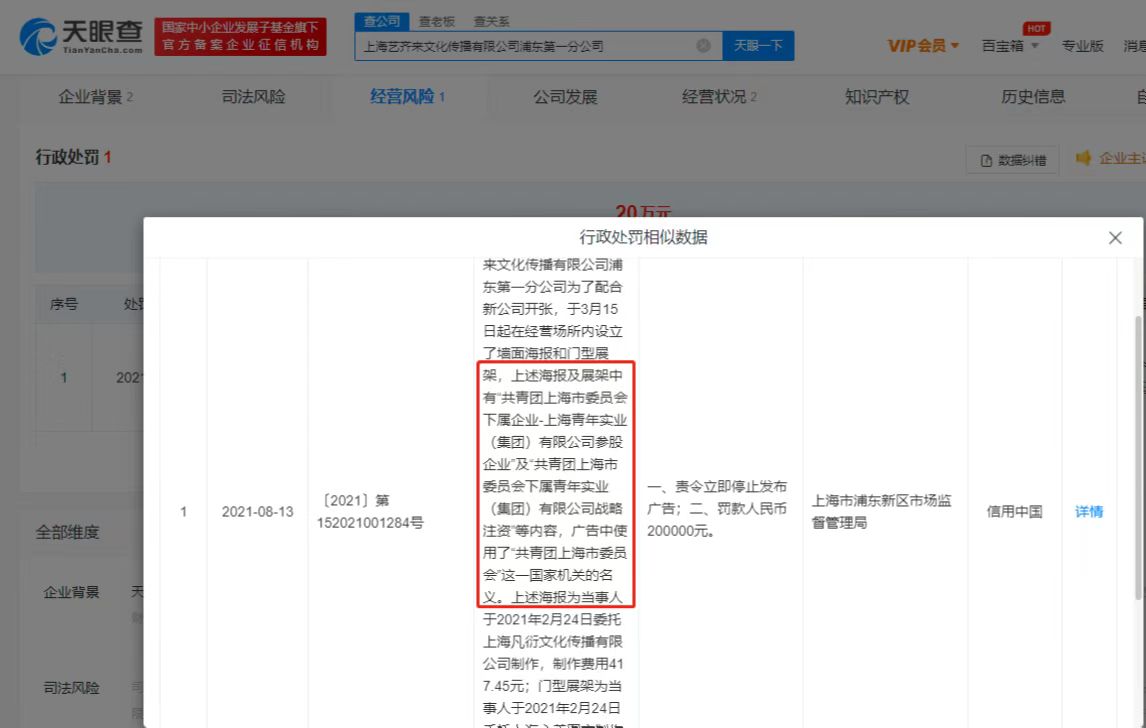The height and width of the screenshot is (728, 1146).
Task: Expand the 百宝箱 menu
Action: click(1010, 46)
